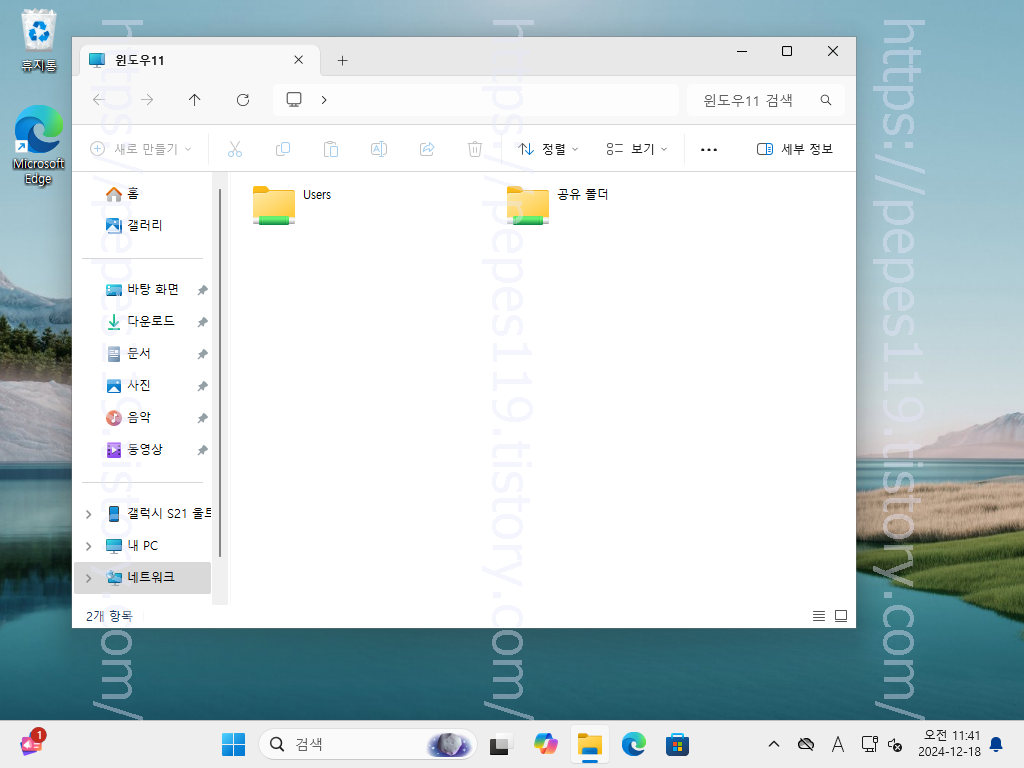Select 네트워크 in navigation pane
The height and width of the screenshot is (768, 1024).
coord(141,577)
